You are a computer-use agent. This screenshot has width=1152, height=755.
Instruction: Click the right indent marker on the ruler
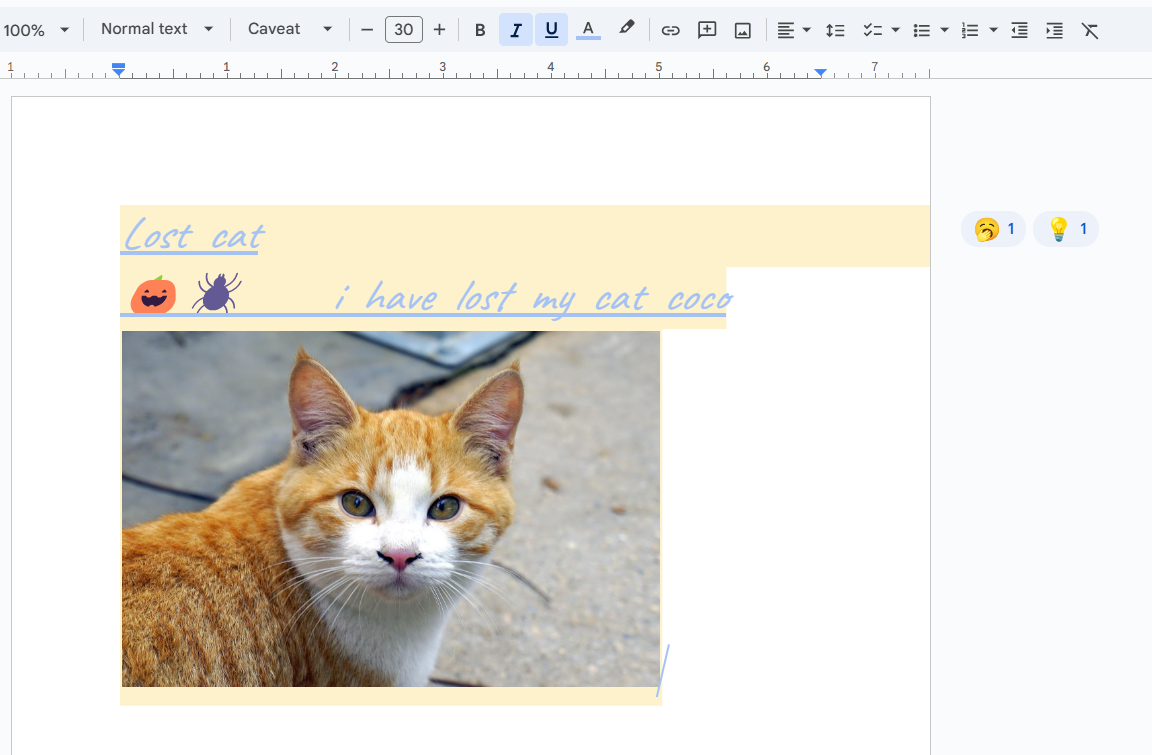[x=821, y=72]
